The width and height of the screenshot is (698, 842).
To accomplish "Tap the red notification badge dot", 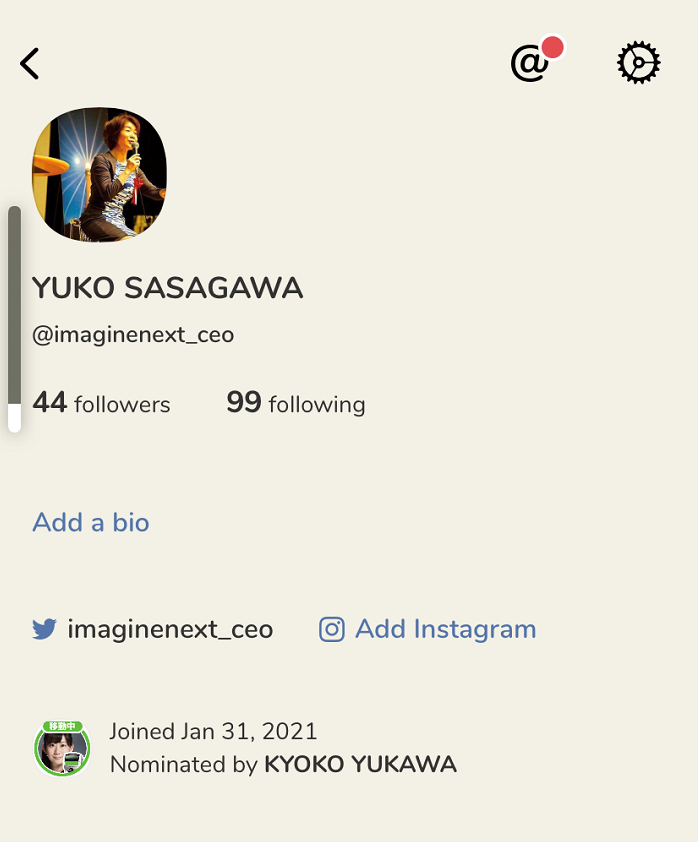I will 552,48.
